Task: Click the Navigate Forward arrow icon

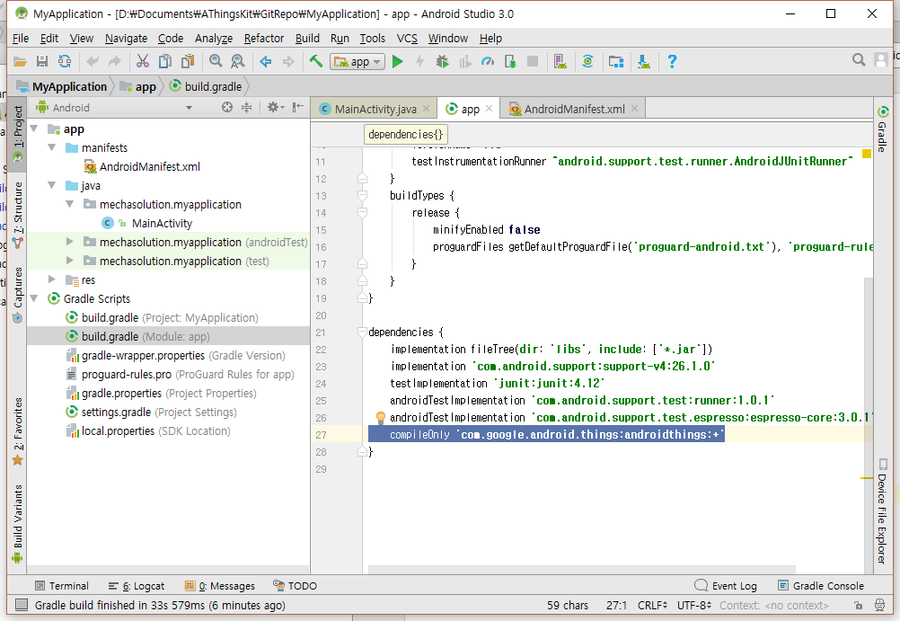Action: pos(288,61)
